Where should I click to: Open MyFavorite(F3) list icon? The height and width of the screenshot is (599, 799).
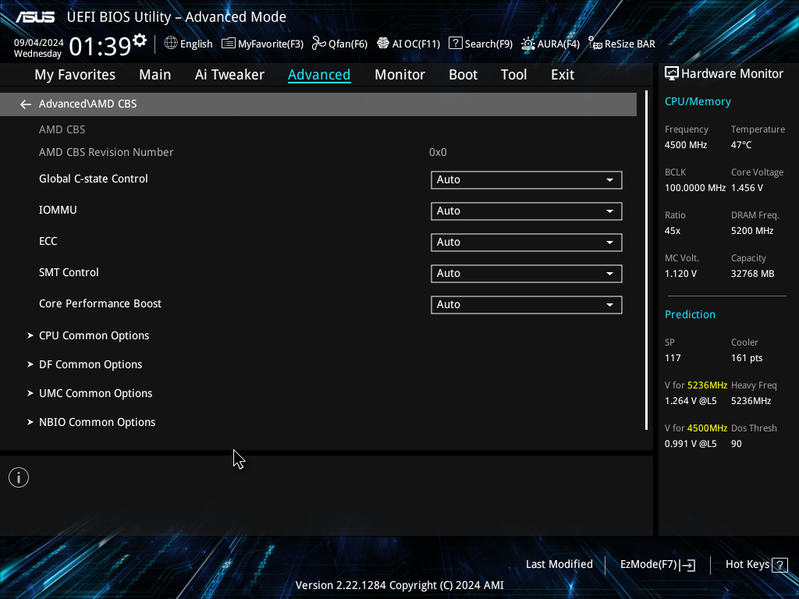(x=228, y=43)
